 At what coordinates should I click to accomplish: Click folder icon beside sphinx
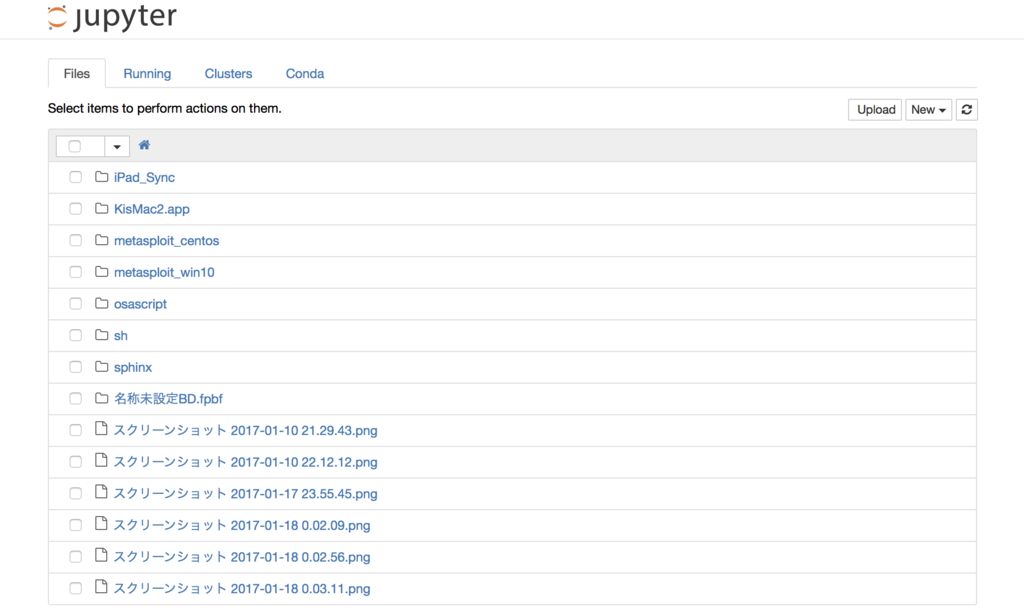(101, 366)
